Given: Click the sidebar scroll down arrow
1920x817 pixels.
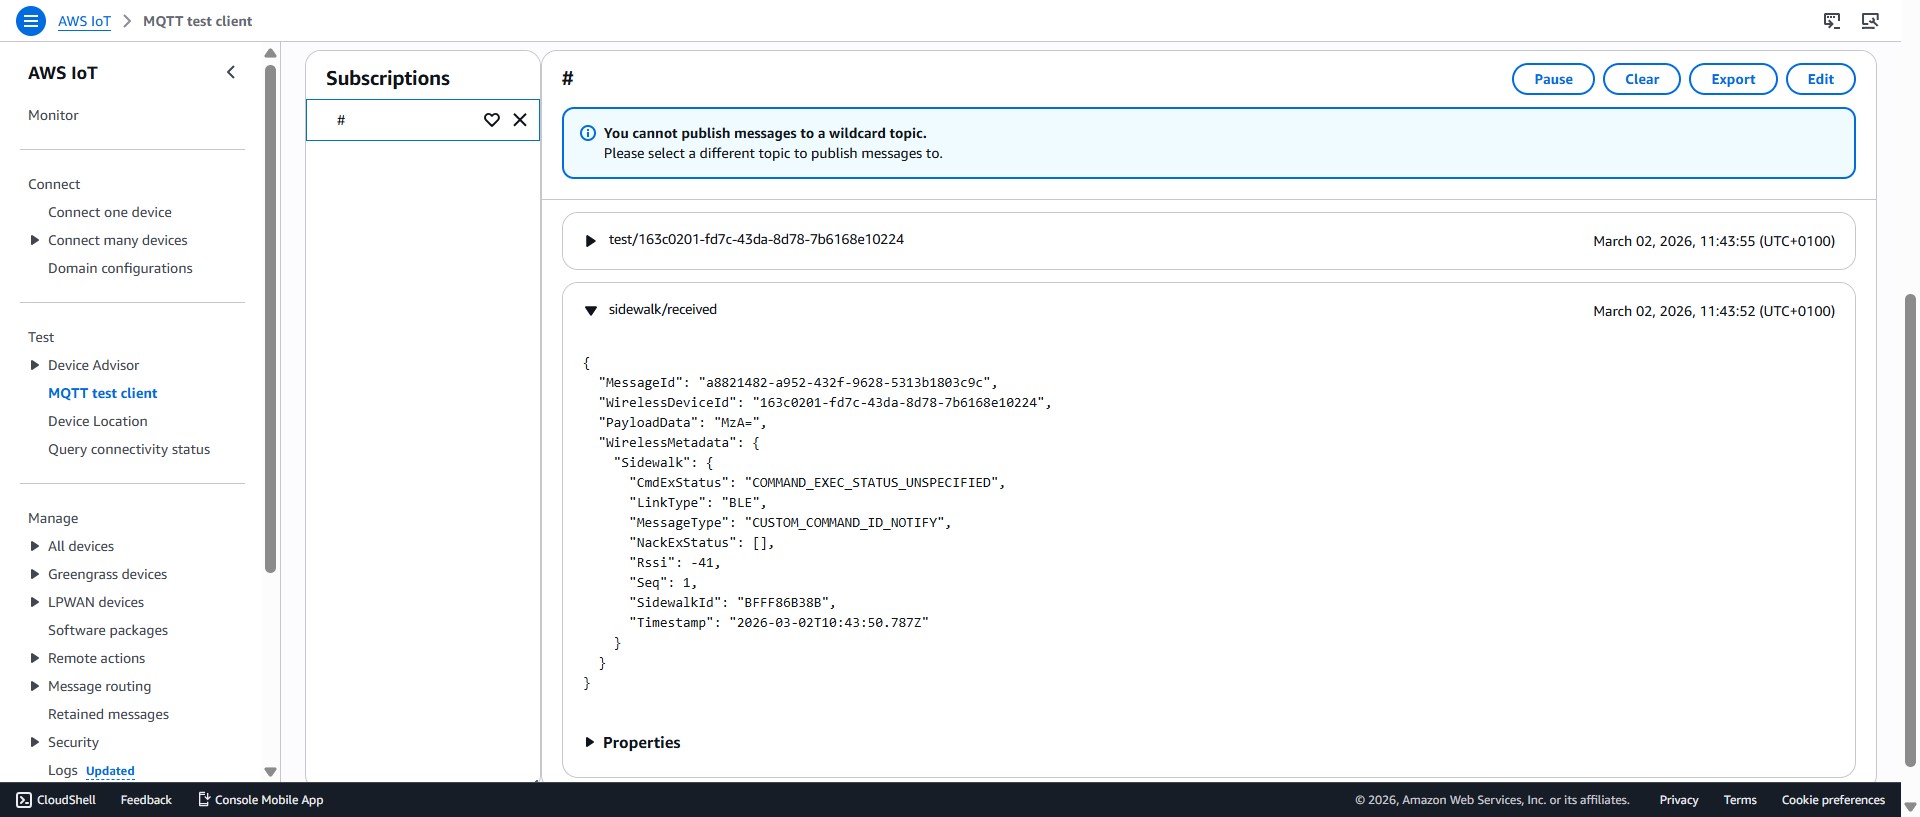Looking at the screenshot, I should tap(270, 771).
